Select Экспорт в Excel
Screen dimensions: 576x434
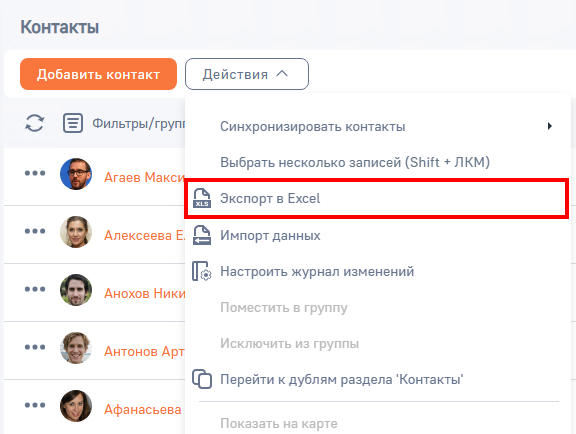coord(377,198)
